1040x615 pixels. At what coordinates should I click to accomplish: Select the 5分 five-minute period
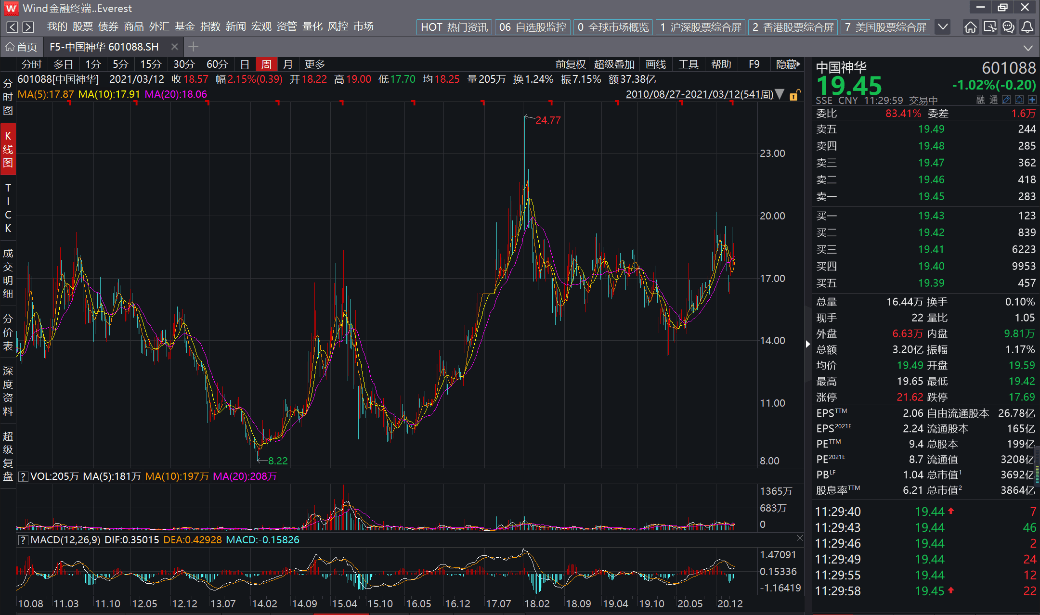pos(120,64)
